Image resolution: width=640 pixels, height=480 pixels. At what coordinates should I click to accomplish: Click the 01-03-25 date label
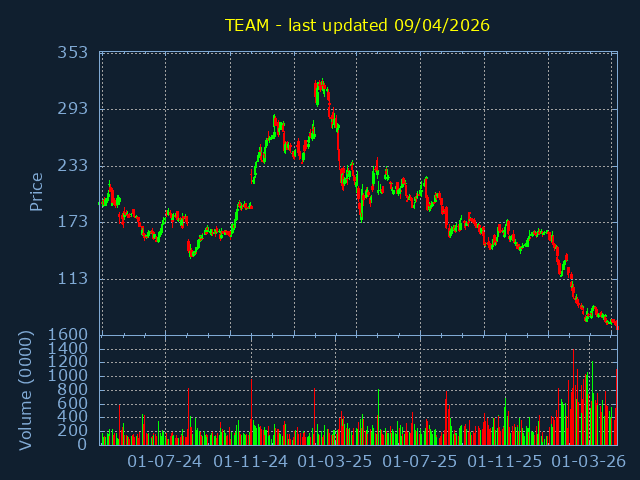[x=335, y=462]
